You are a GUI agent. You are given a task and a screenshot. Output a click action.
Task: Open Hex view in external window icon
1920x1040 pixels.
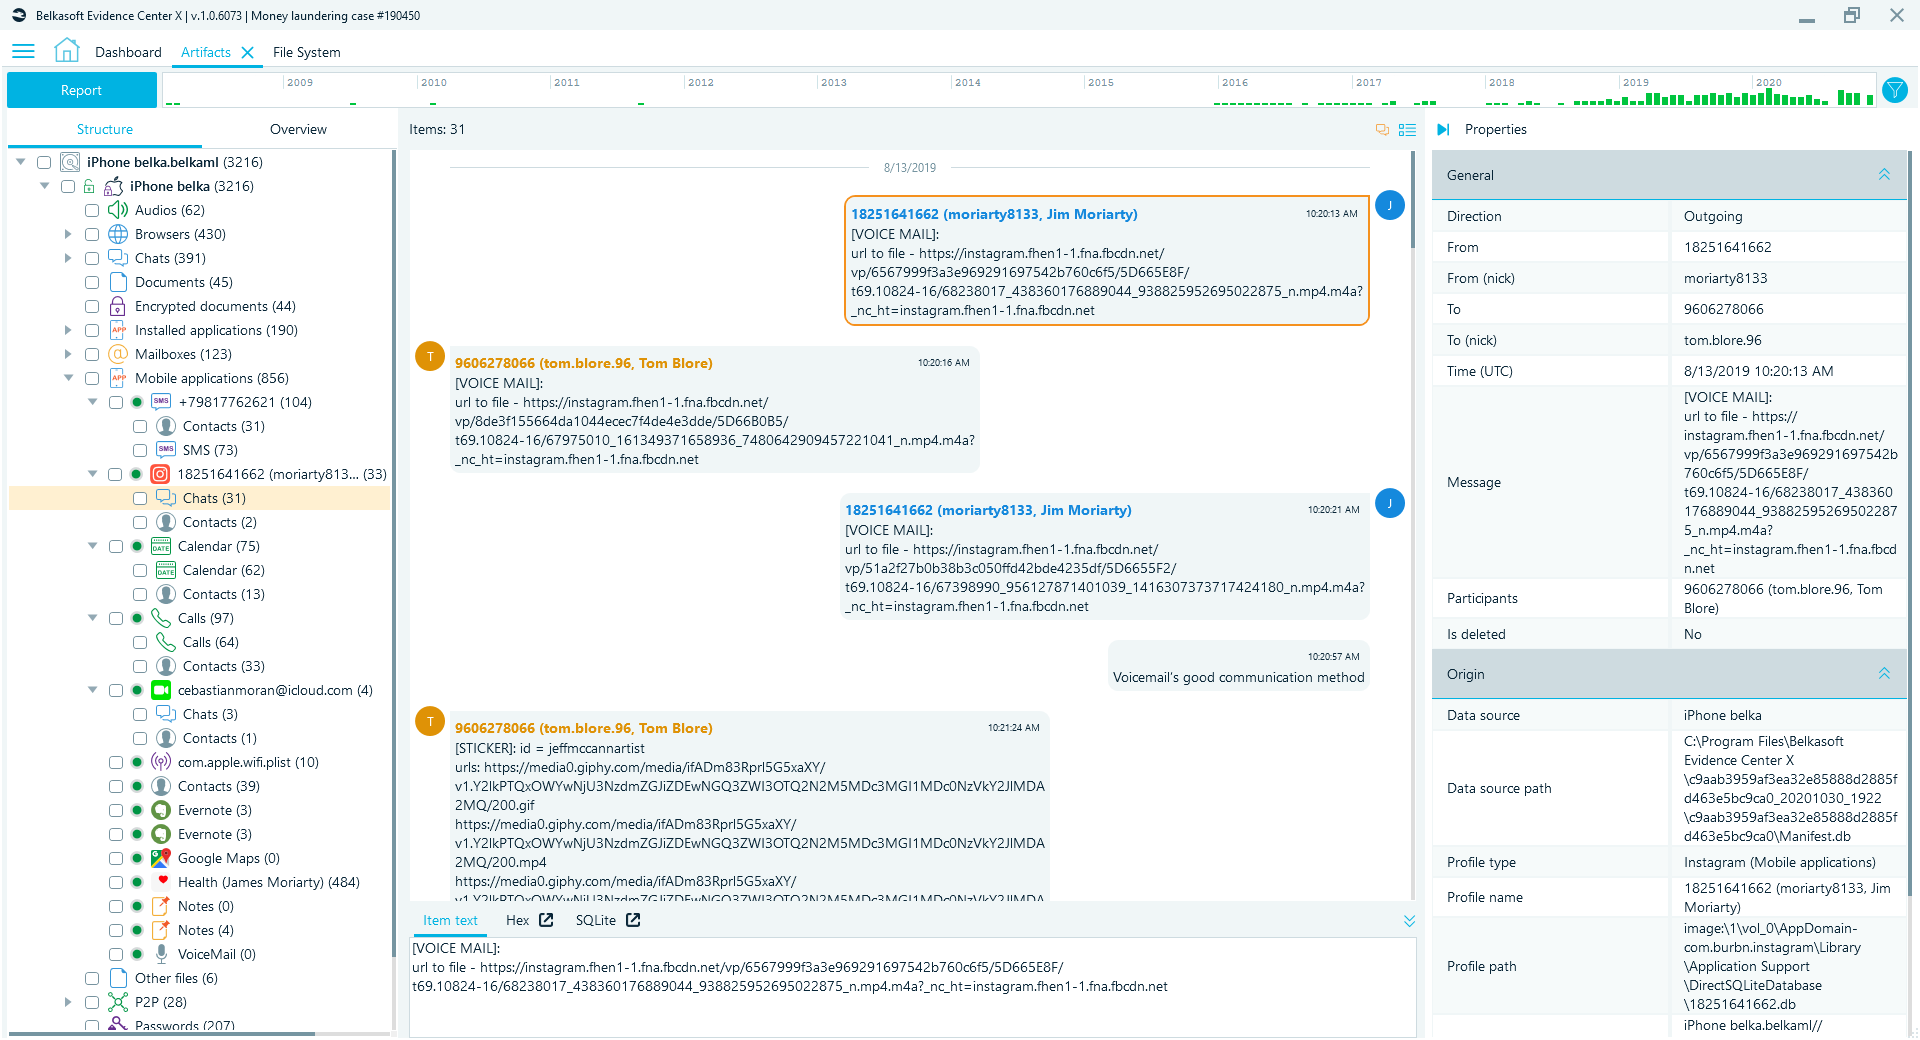(546, 920)
